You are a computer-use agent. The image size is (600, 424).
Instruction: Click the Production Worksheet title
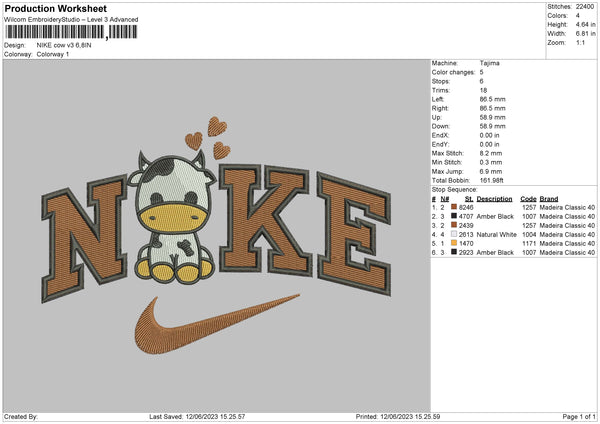[55, 8]
